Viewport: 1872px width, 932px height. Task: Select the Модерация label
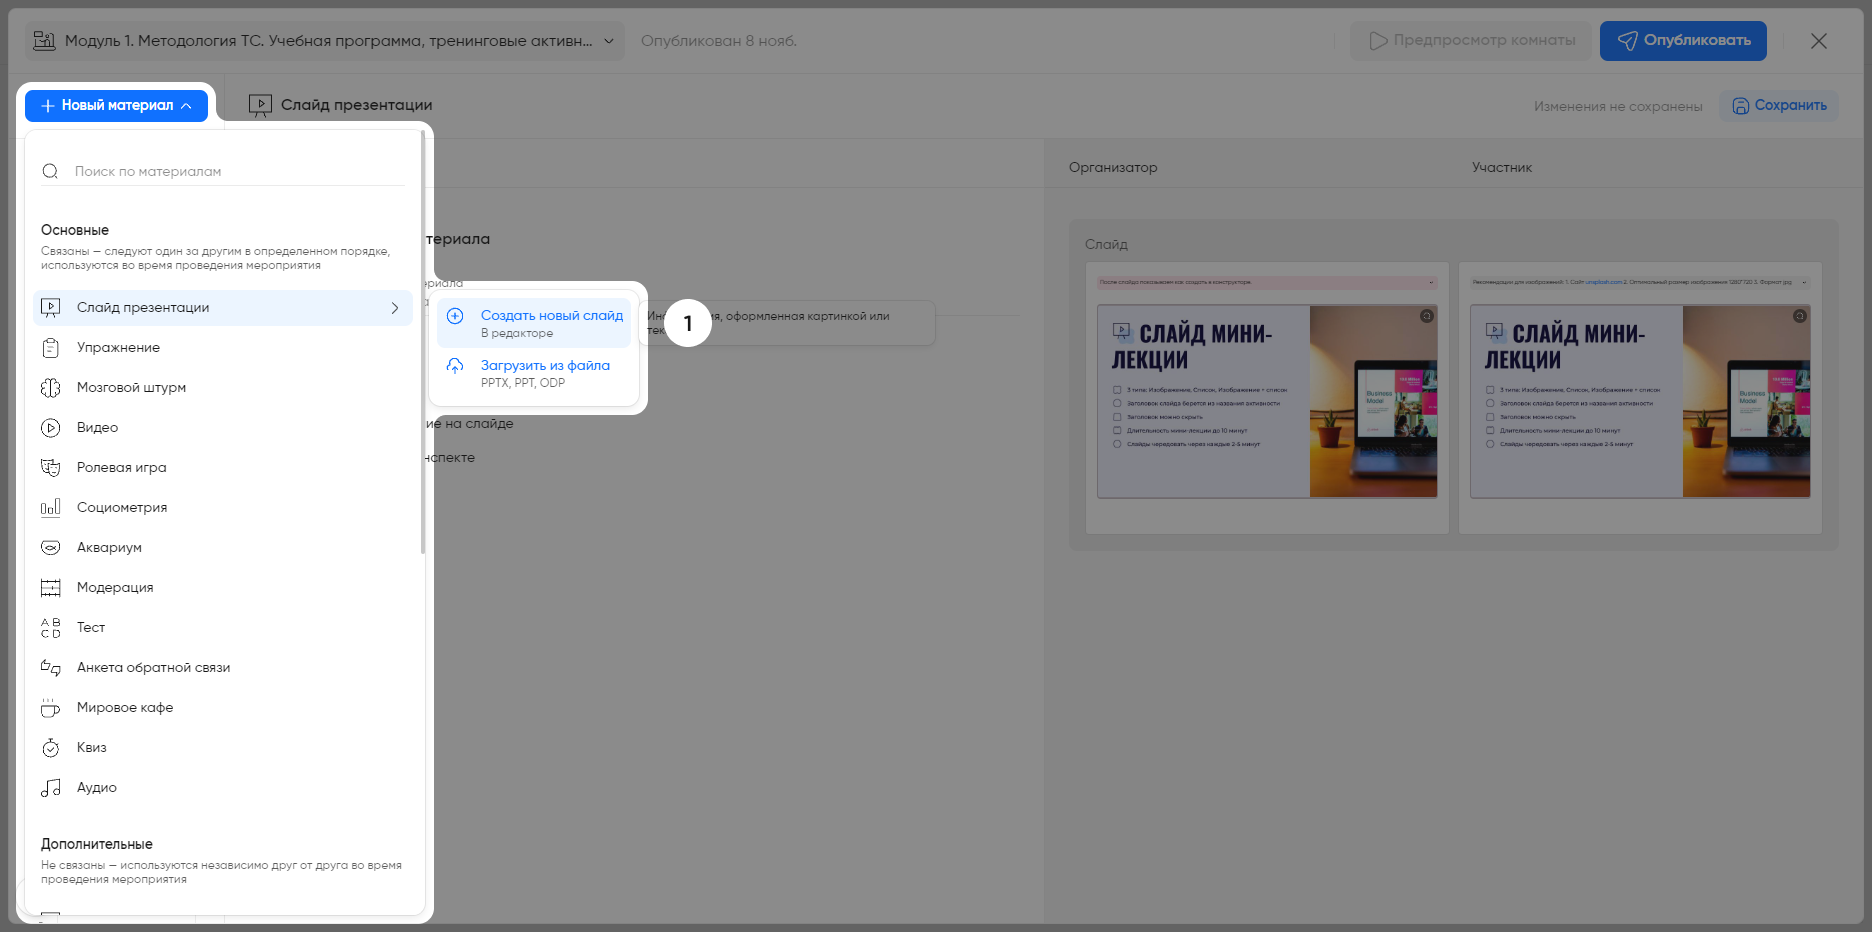pos(115,587)
